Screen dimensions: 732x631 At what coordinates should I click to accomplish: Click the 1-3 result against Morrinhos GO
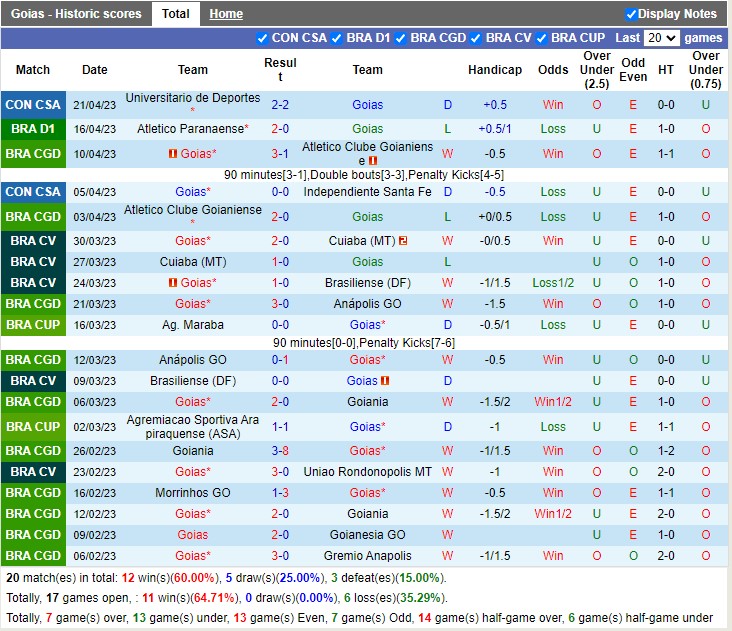[280, 493]
